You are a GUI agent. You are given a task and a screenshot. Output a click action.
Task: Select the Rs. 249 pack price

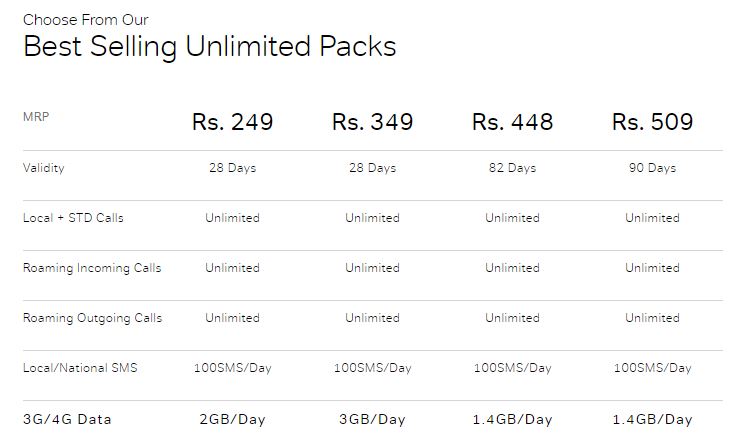[233, 122]
